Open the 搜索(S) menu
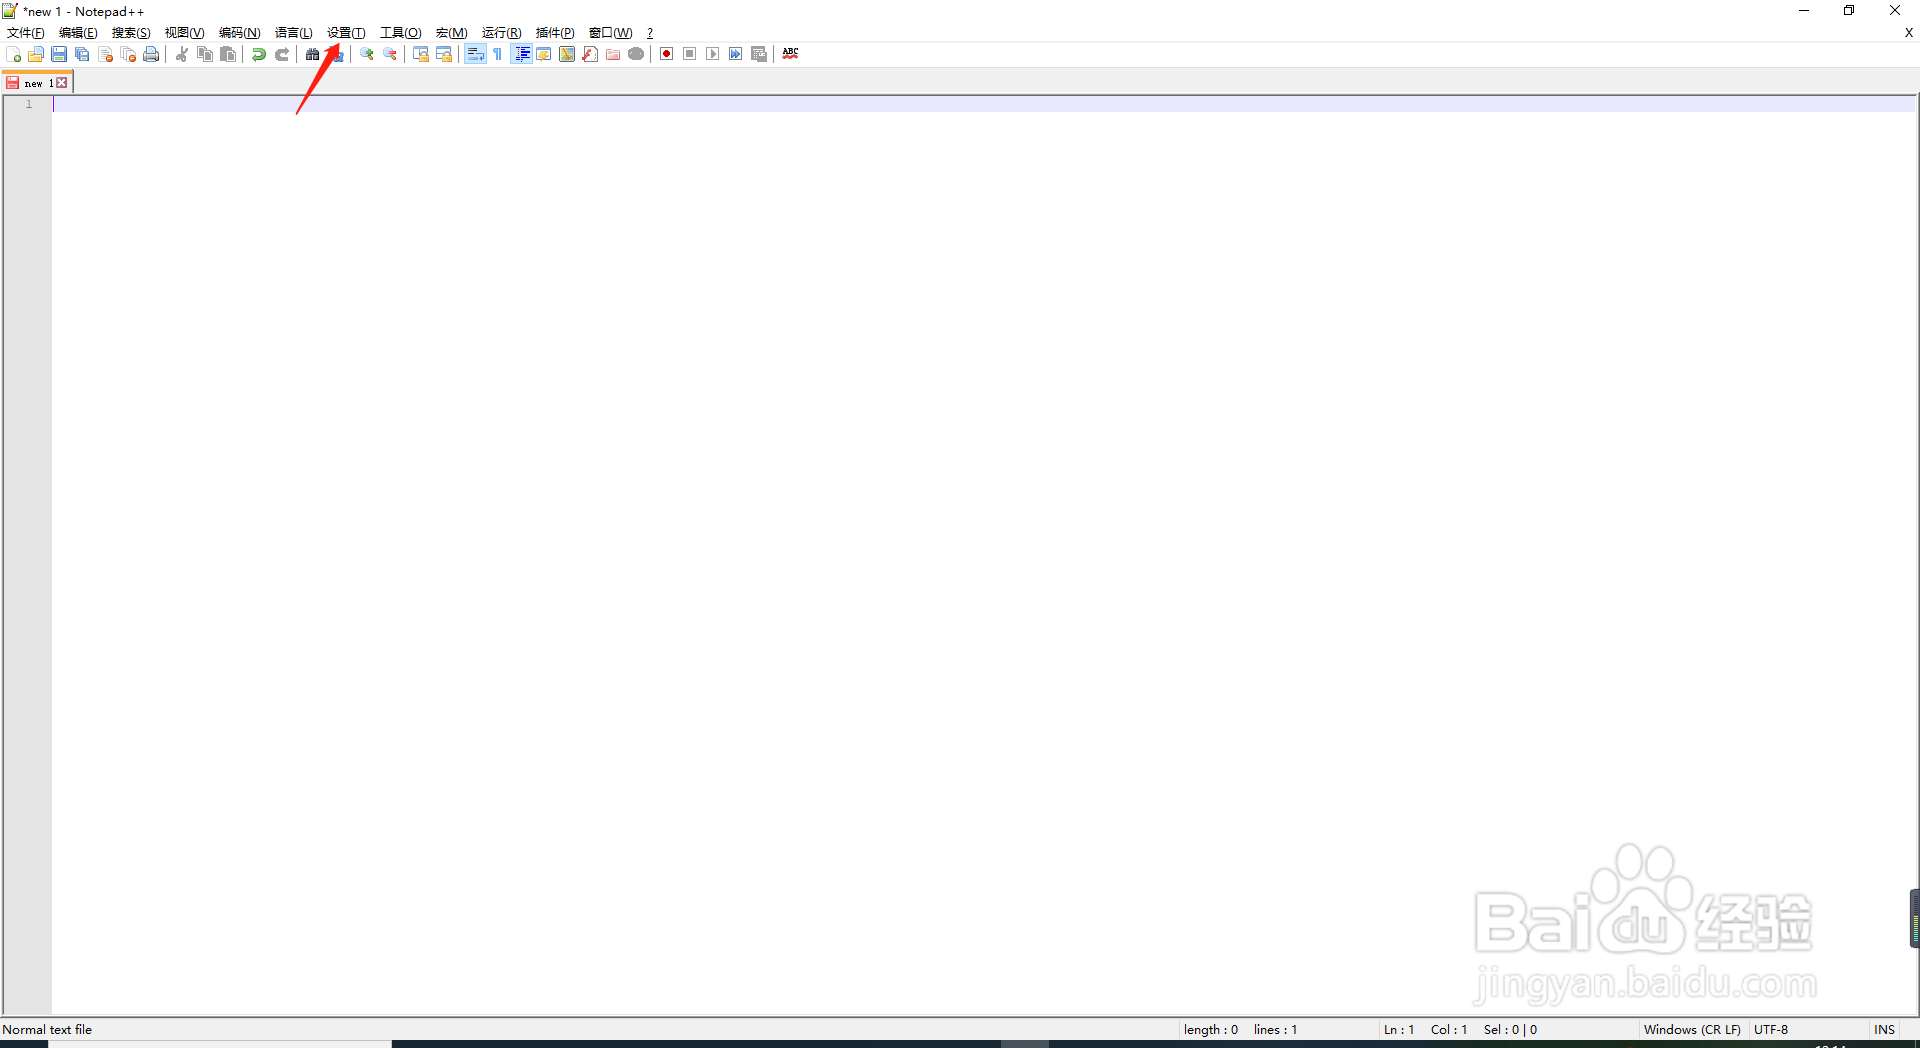The width and height of the screenshot is (1920, 1048). click(x=131, y=33)
